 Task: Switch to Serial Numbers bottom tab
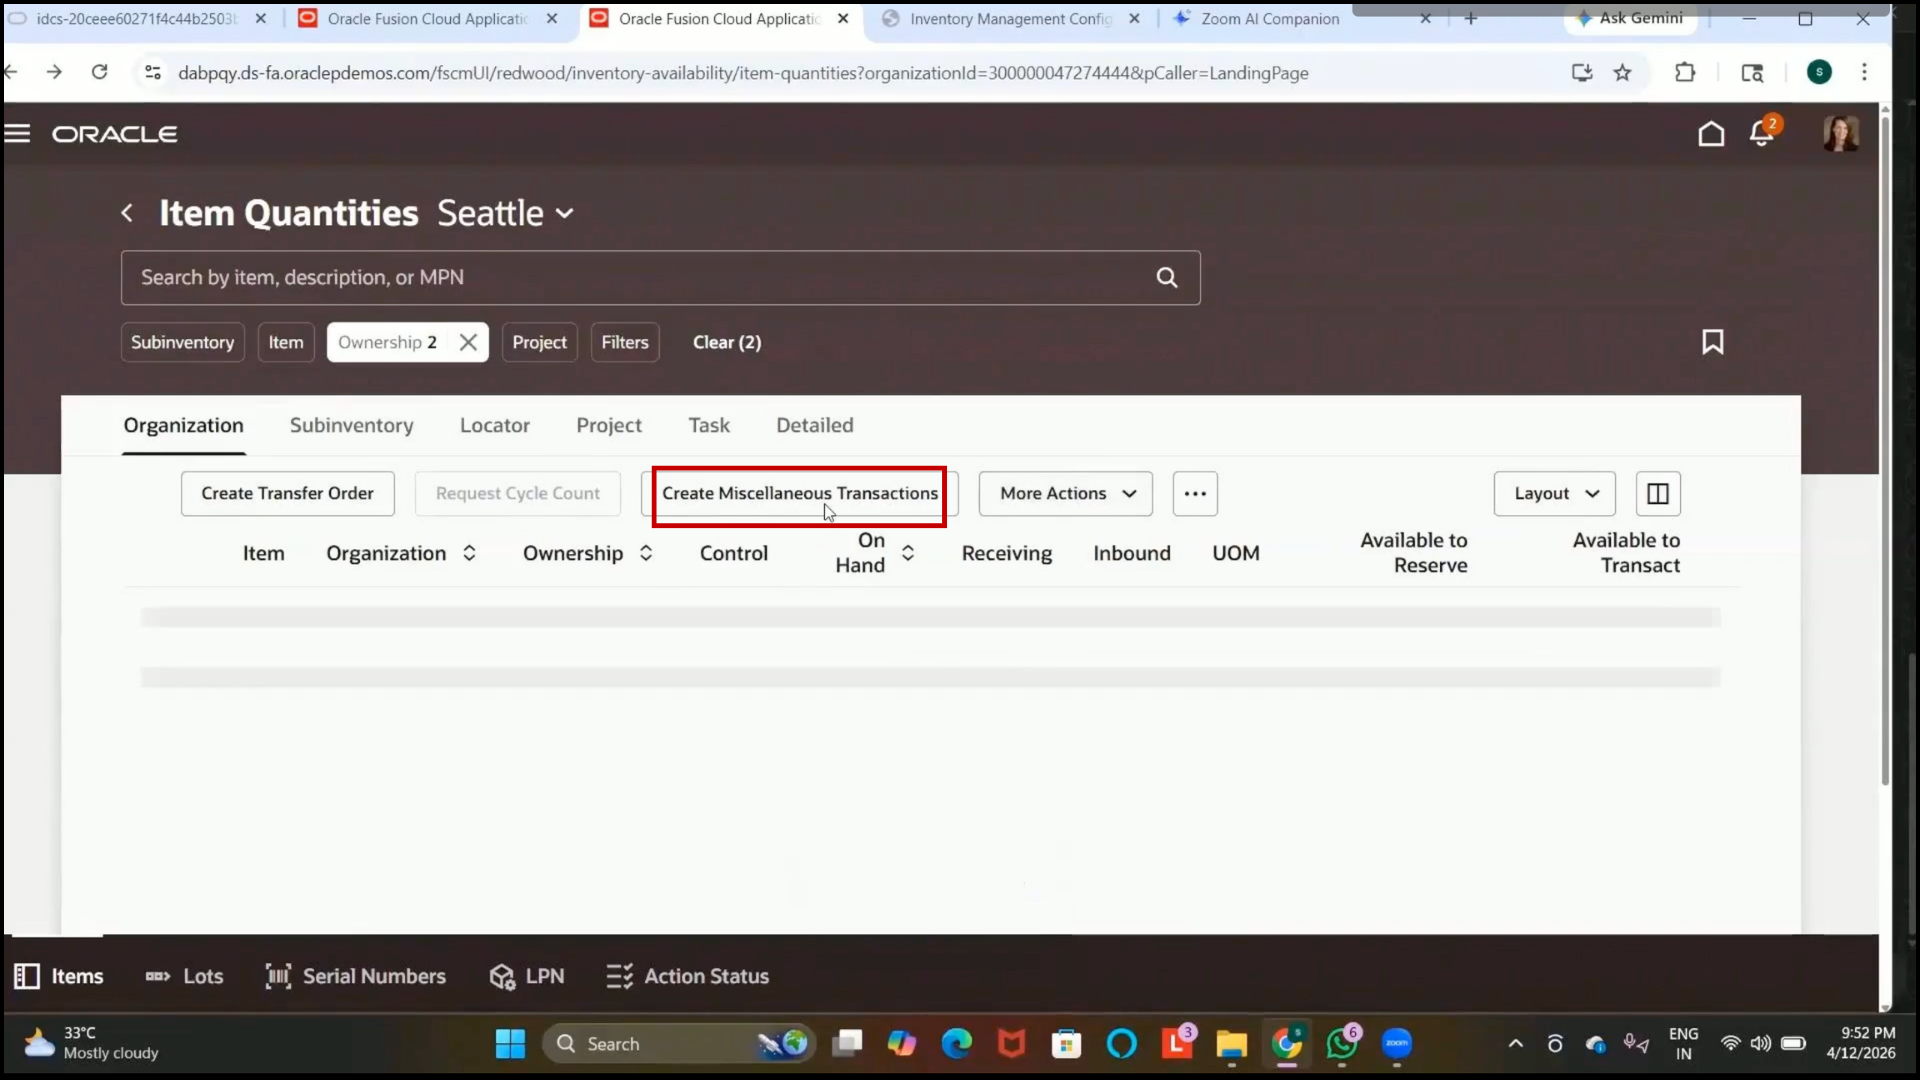coord(356,976)
